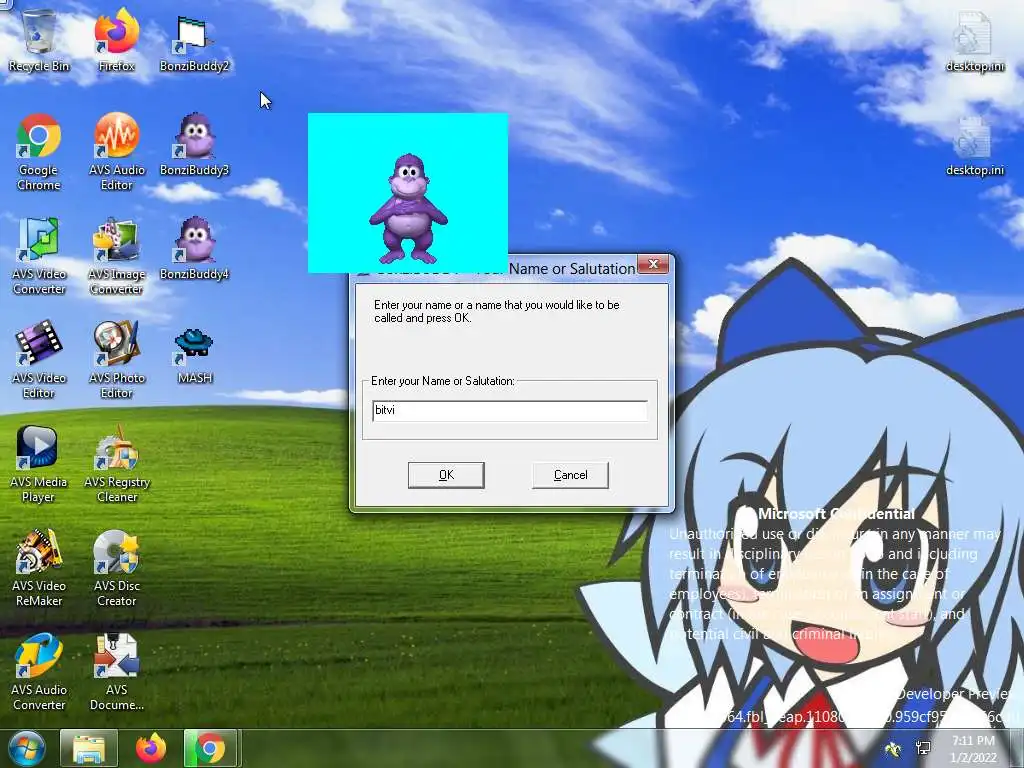Select the BonziBuddy4 desktop icon
This screenshot has height=768, width=1024.
click(x=195, y=249)
